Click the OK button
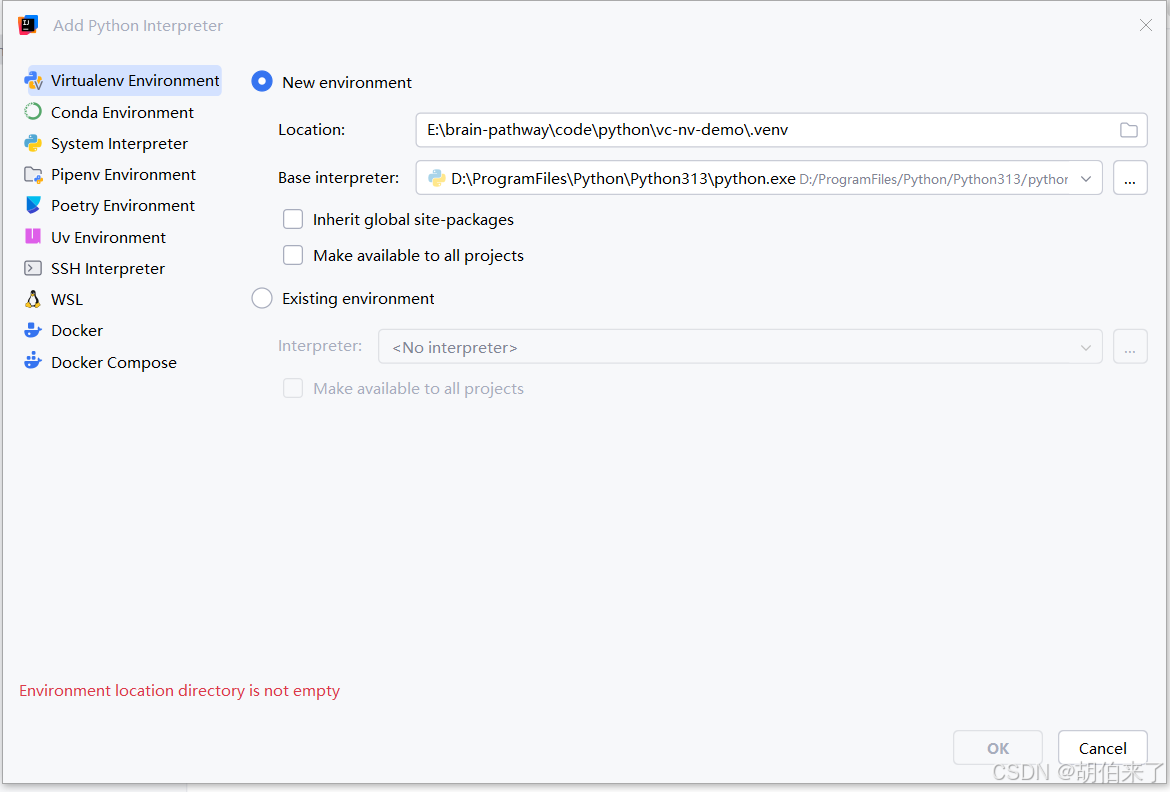1170x792 pixels. (x=998, y=748)
